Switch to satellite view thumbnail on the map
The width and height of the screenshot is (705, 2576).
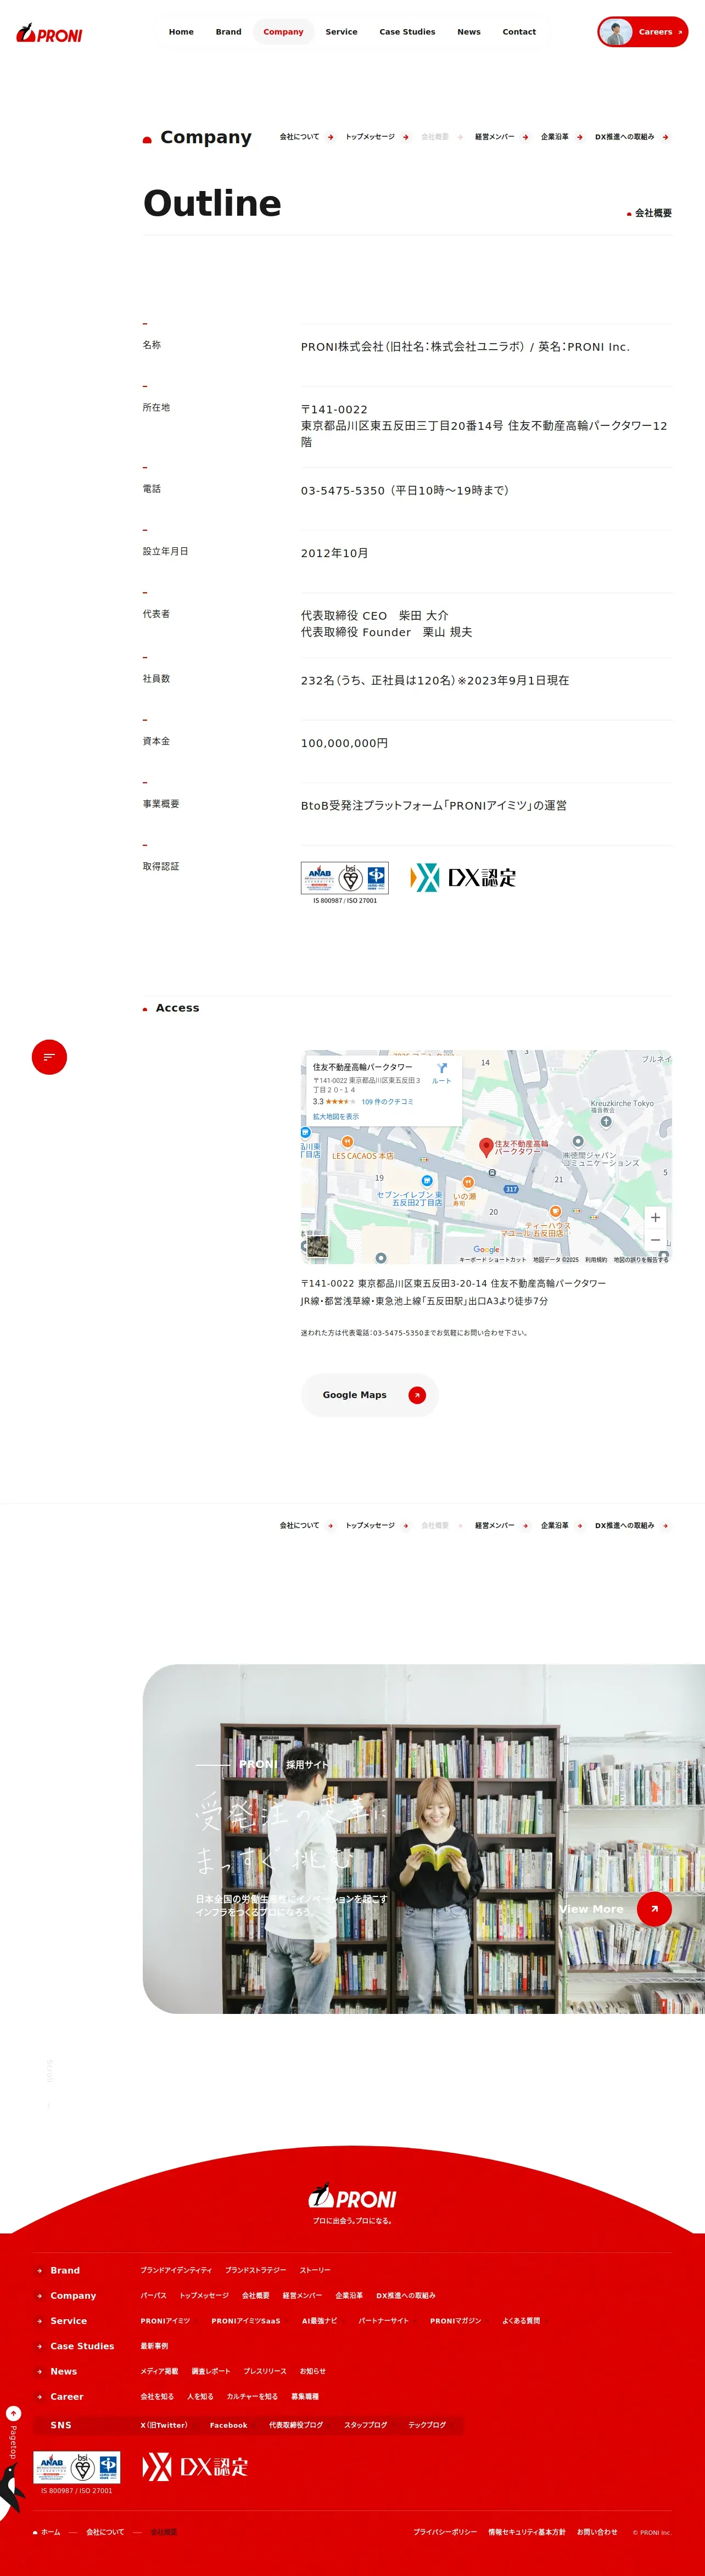pos(317,1246)
